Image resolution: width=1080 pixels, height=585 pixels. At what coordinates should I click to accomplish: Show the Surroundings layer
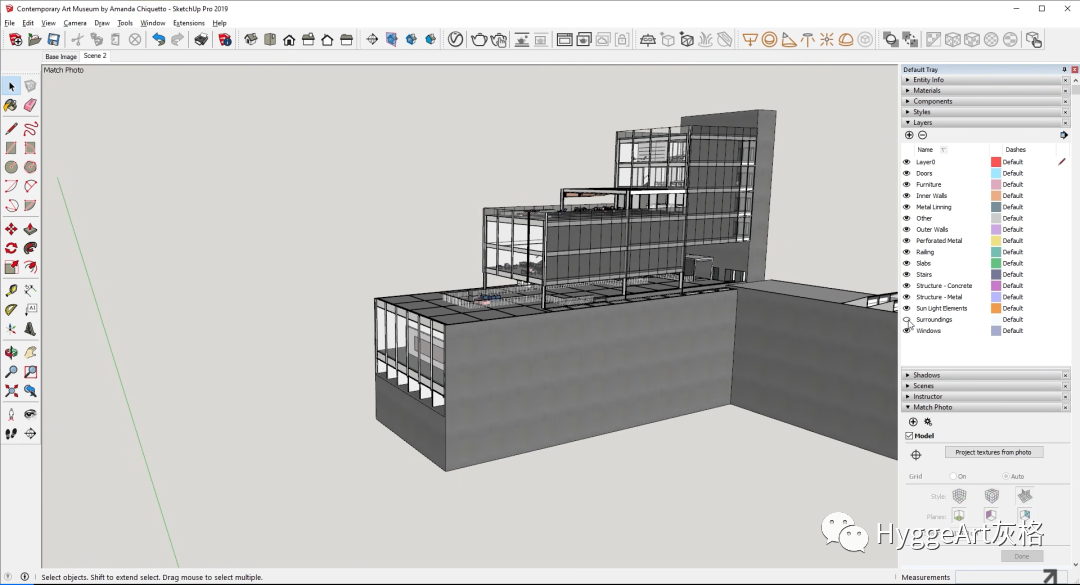(x=906, y=319)
